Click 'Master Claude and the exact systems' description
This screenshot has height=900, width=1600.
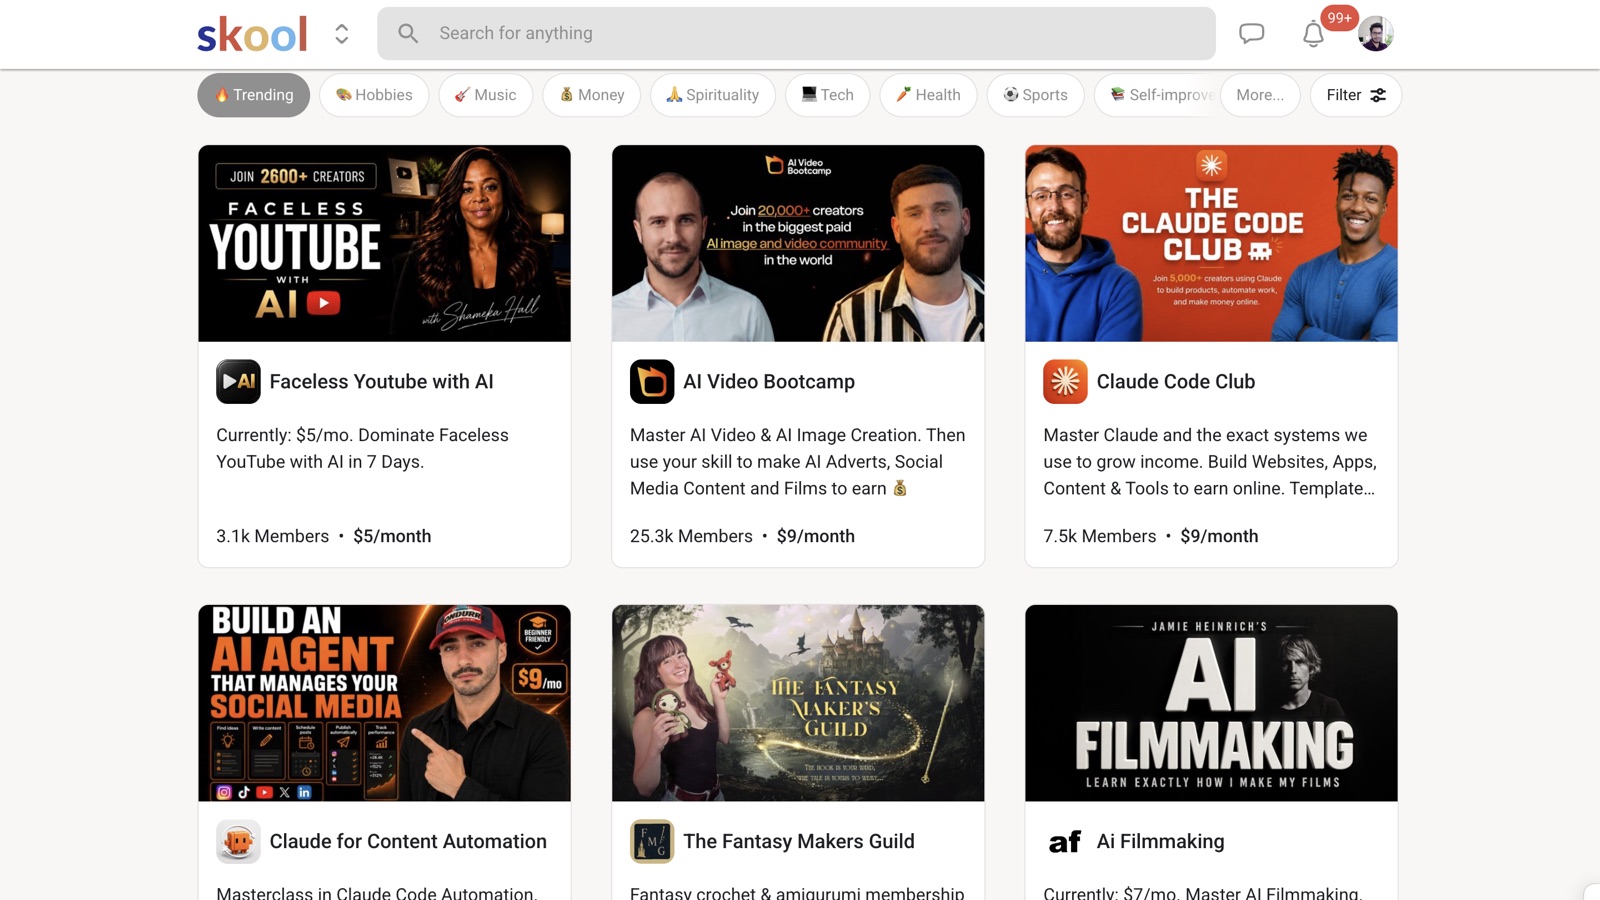1210,462
